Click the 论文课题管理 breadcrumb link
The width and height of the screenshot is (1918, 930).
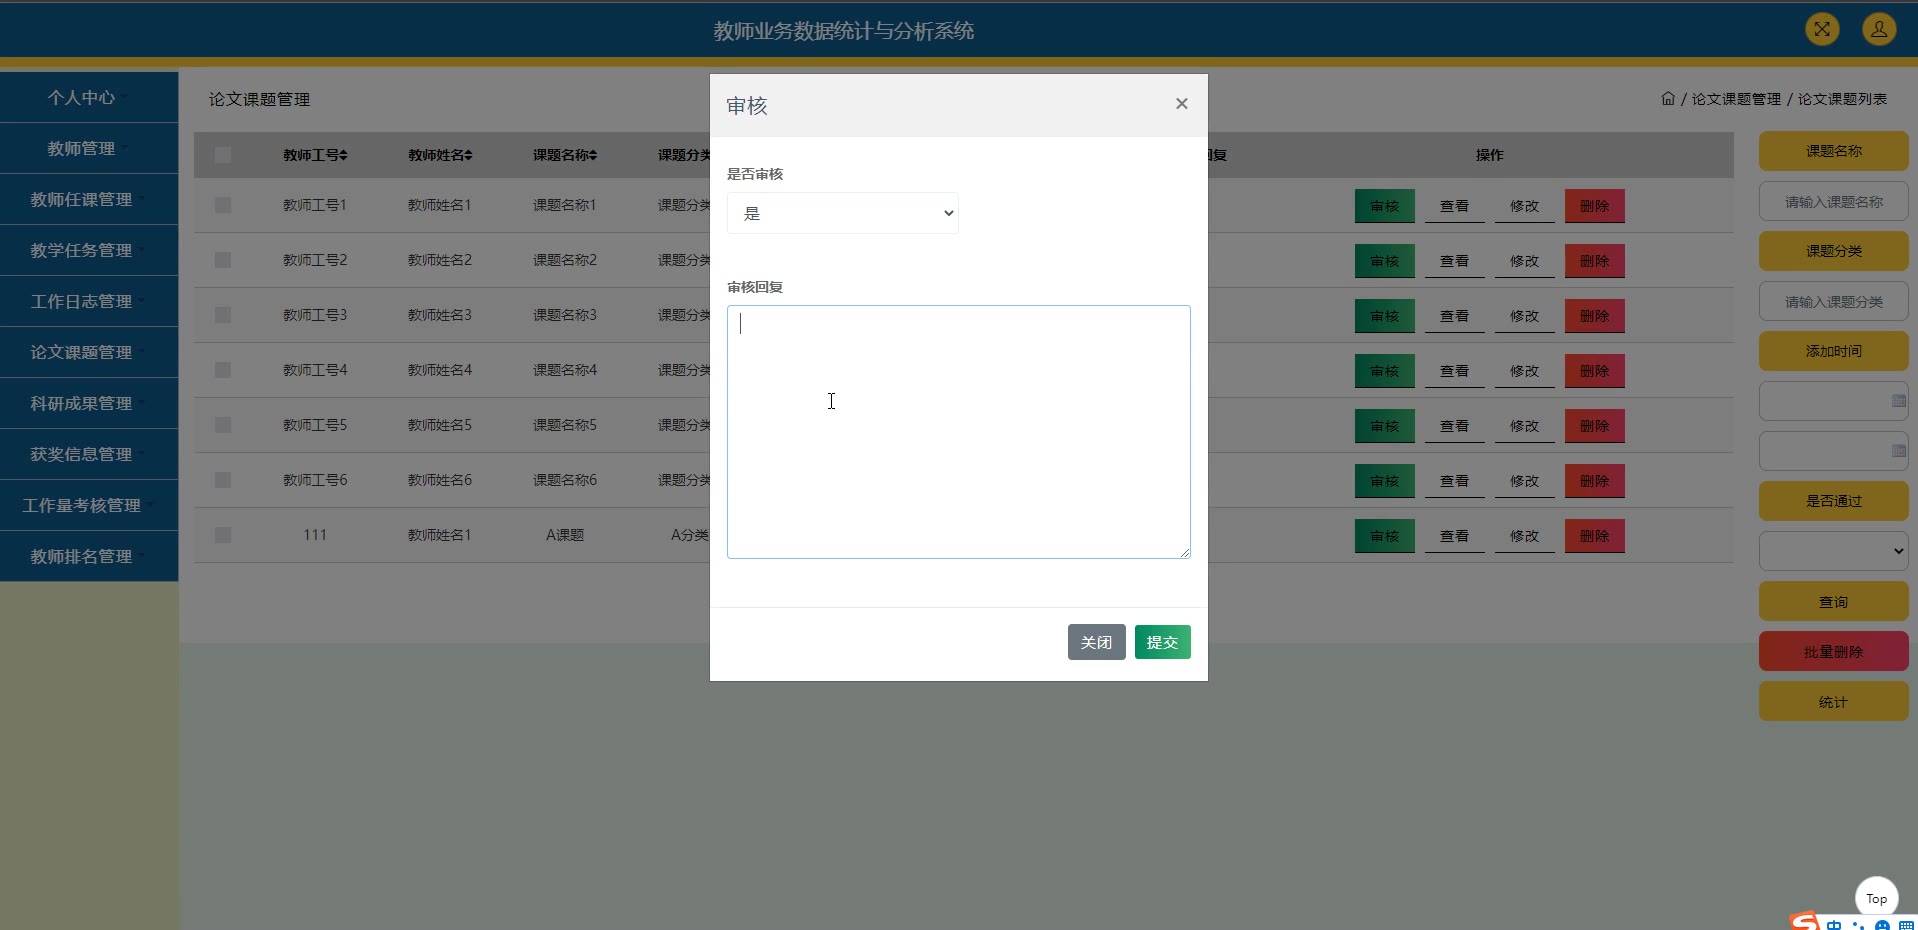click(1736, 99)
